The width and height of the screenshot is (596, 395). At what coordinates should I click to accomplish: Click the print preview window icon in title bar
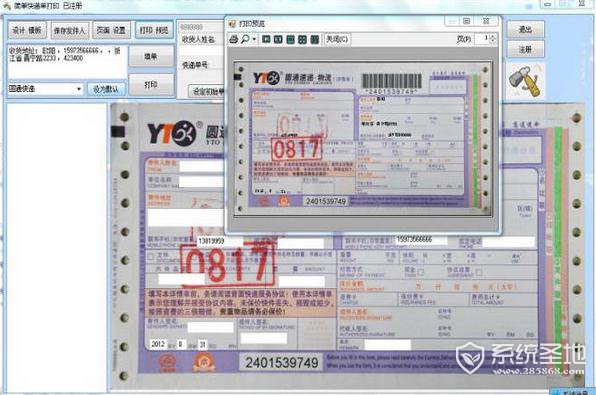[x=232, y=24]
